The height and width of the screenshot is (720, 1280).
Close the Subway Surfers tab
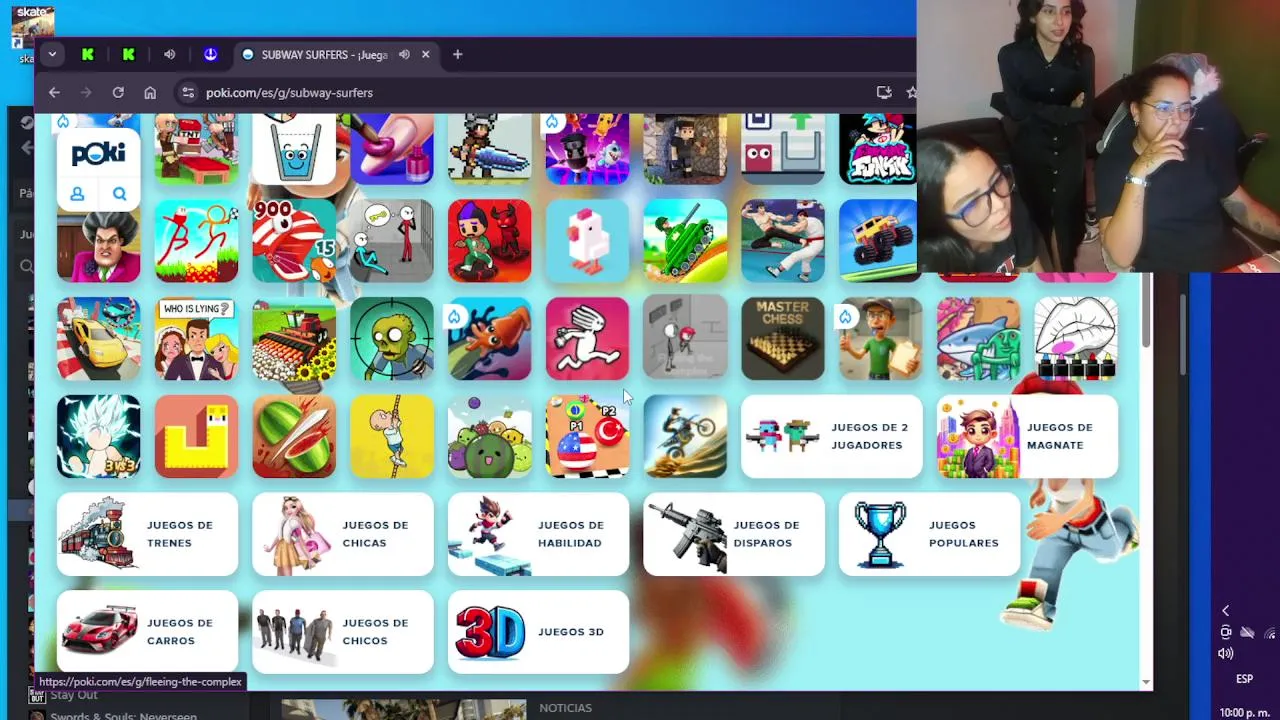click(x=425, y=54)
